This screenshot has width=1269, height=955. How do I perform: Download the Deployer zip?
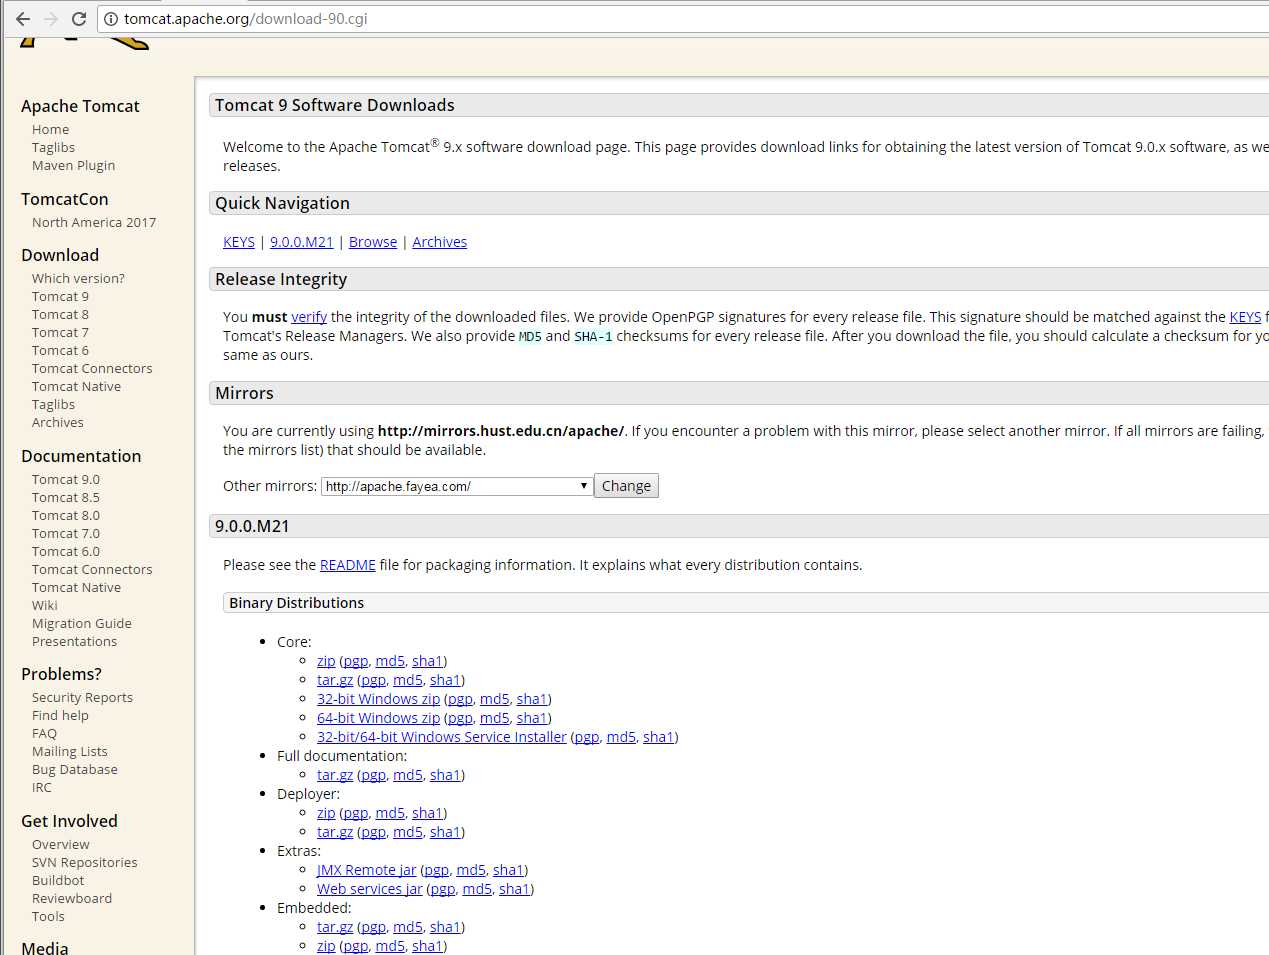(x=326, y=813)
